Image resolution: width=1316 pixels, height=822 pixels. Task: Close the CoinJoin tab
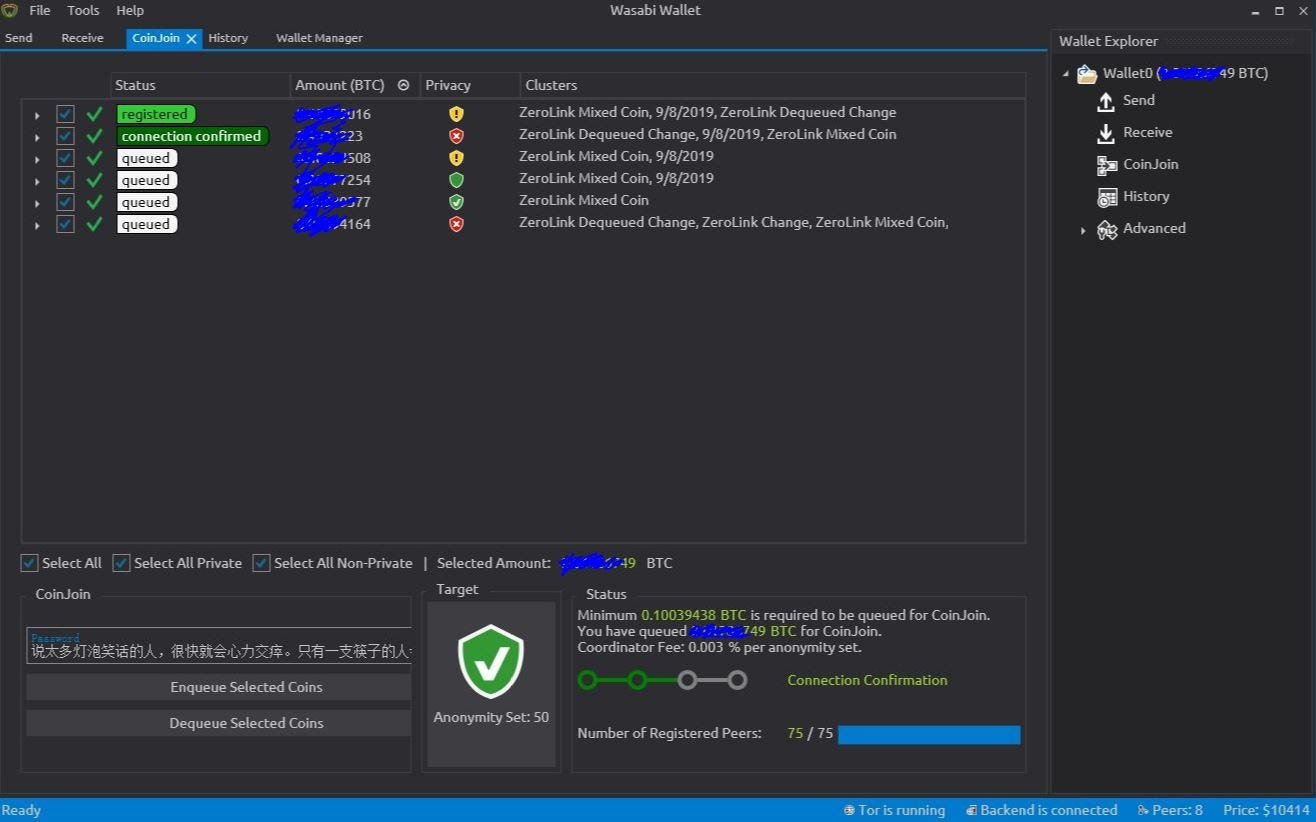coord(191,39)
